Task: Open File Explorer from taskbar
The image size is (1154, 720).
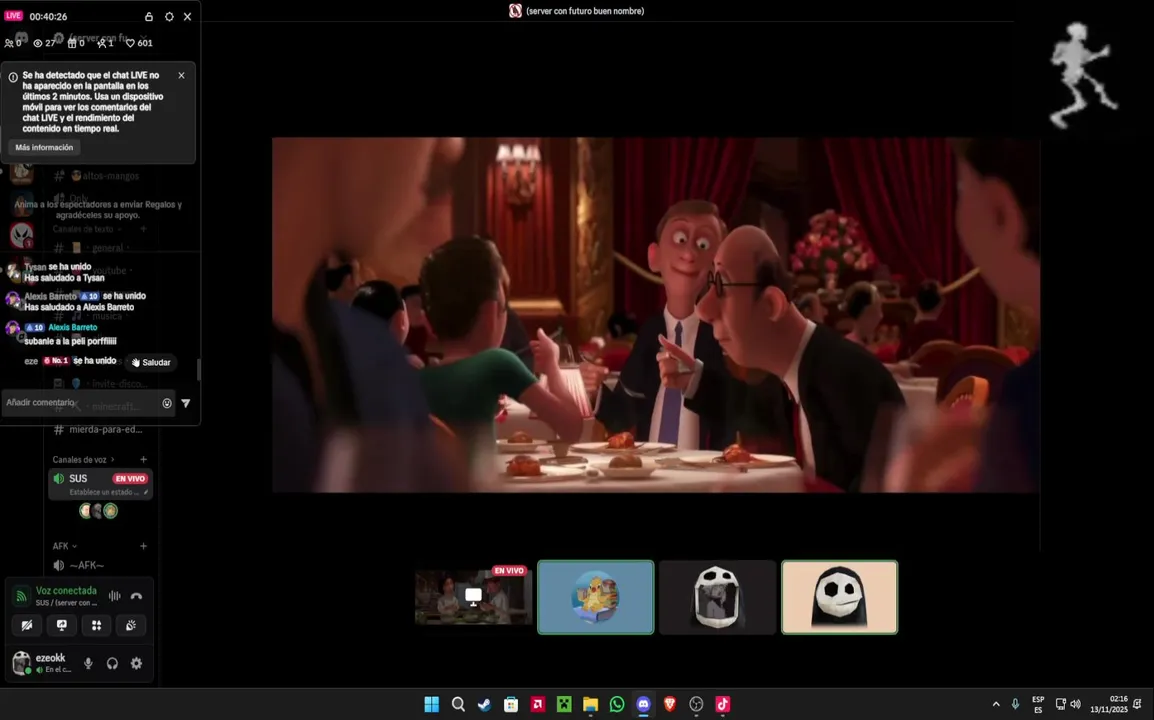Action: [590, 705]
